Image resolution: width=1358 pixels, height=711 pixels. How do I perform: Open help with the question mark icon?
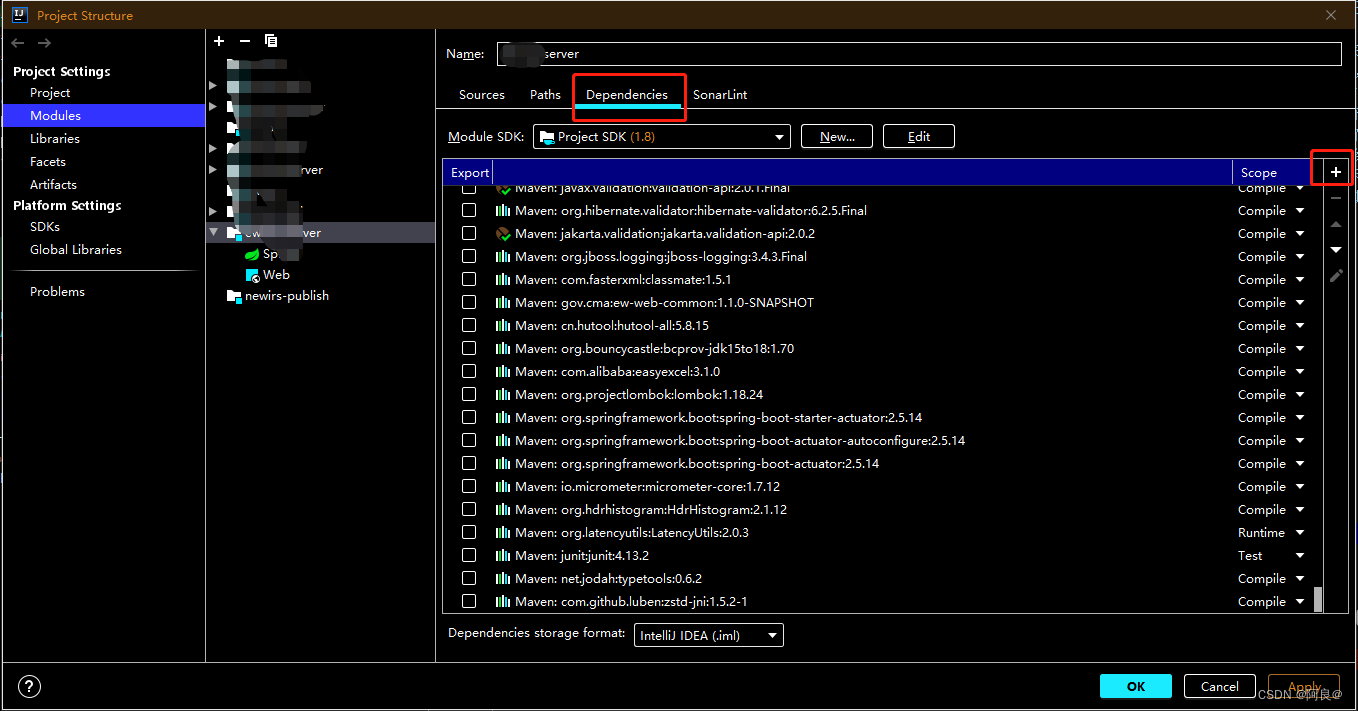point(30,687)
